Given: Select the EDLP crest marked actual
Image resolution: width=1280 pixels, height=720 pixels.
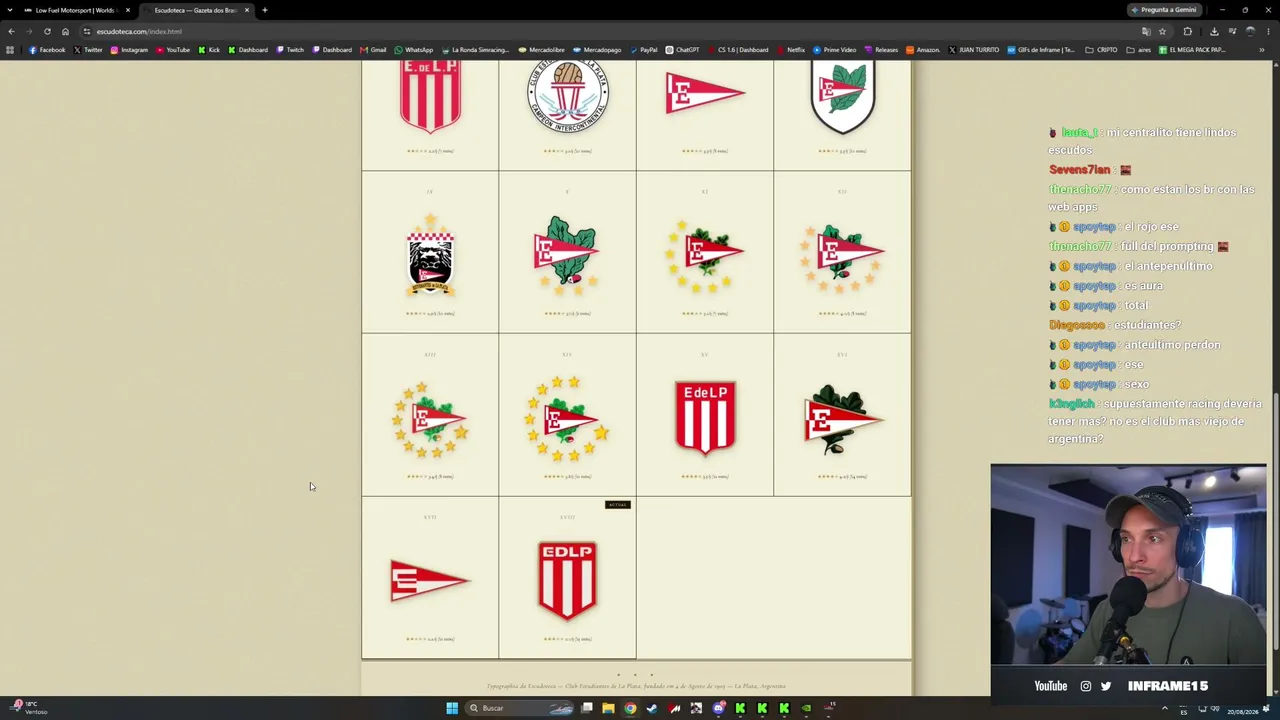Looking at the screenshot, I should [567, 580].
